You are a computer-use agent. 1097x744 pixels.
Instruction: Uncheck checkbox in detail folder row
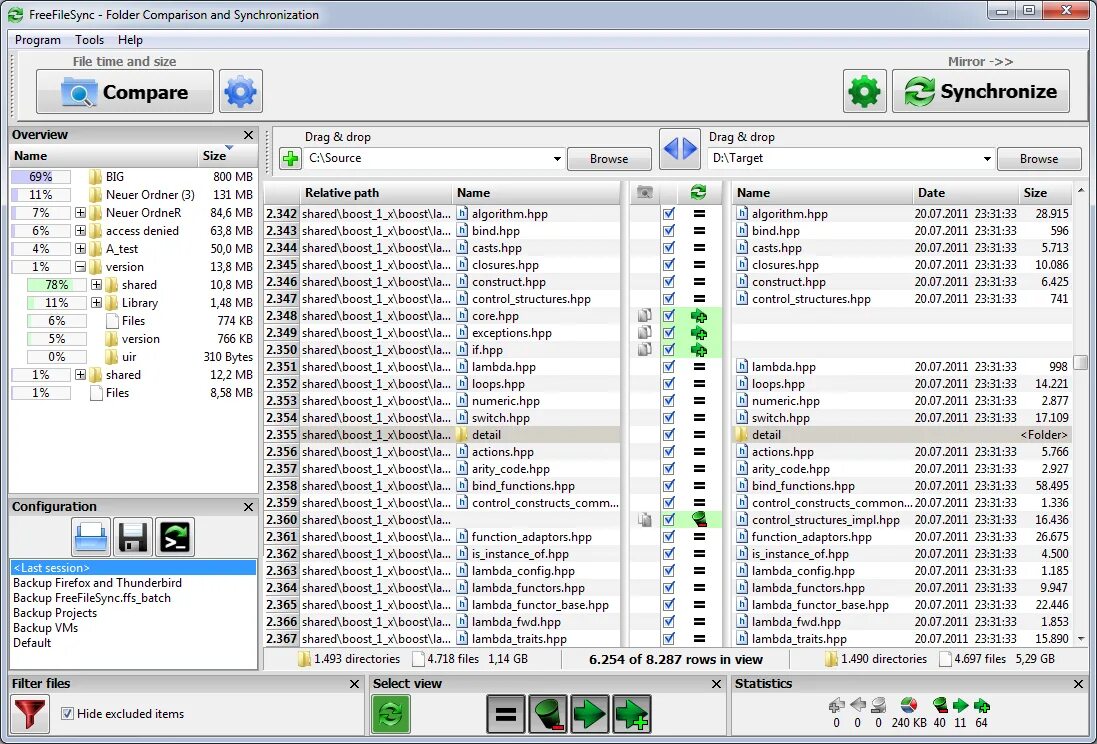(669, 435)
